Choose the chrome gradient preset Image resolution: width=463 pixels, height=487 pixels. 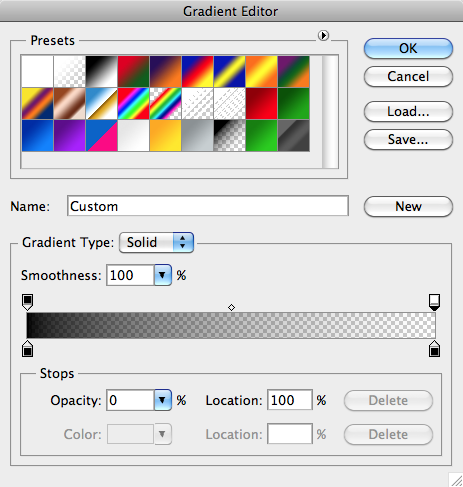tap(101, 103)
